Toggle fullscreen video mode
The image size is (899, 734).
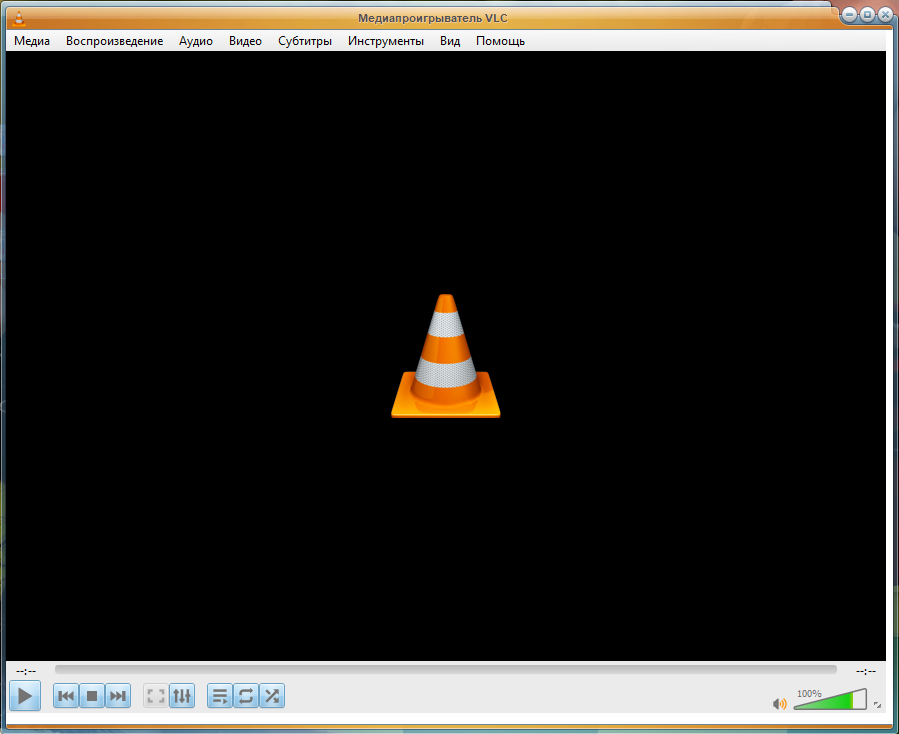pos(155,696)
